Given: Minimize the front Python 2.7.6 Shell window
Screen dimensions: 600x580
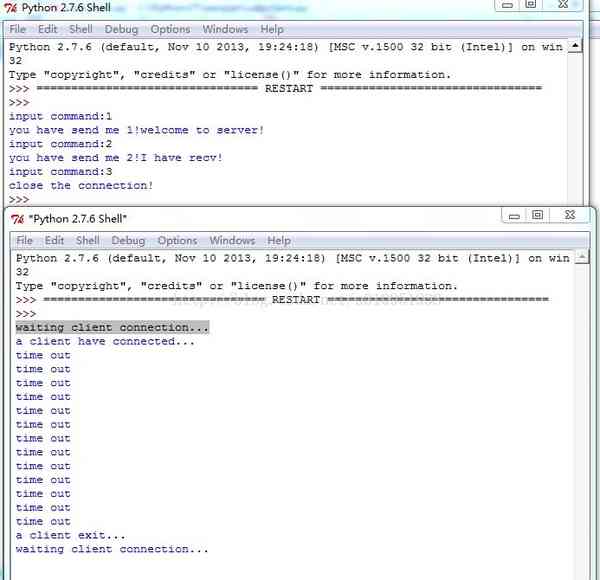Looking at the screenshot, I should coord(514,216).
